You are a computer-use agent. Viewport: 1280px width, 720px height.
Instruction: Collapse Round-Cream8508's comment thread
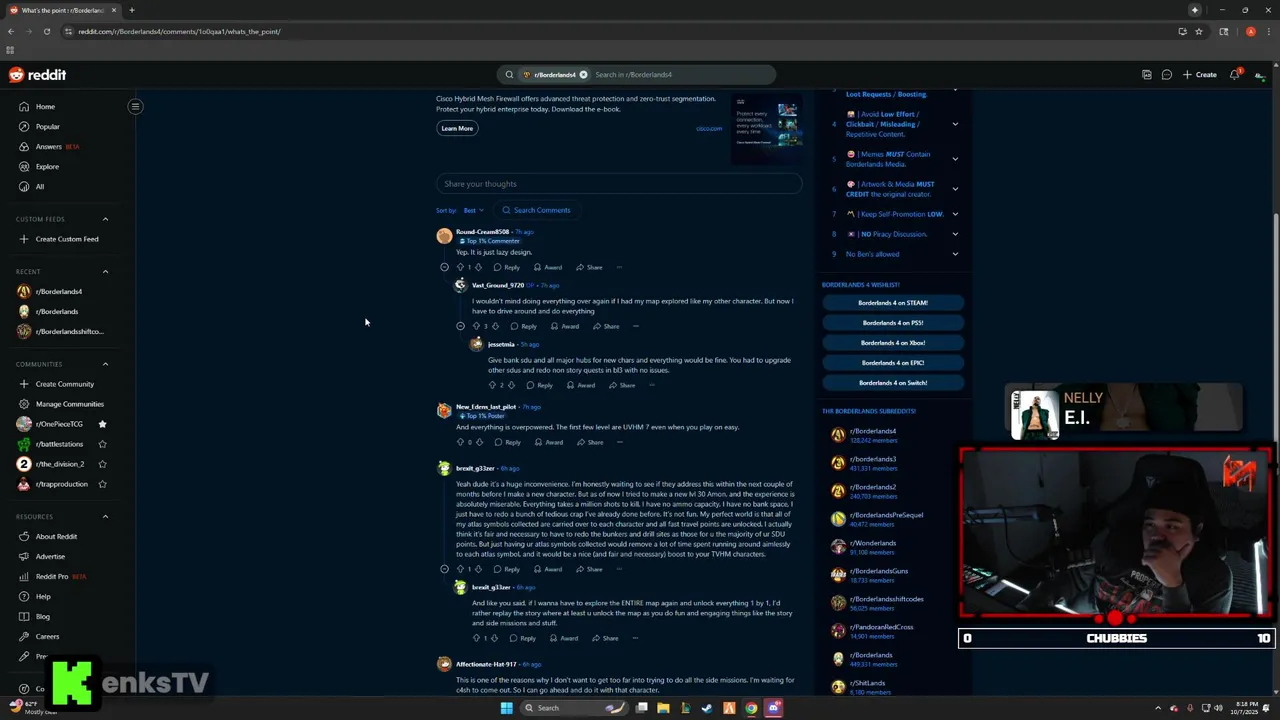(x=444, y=267)
